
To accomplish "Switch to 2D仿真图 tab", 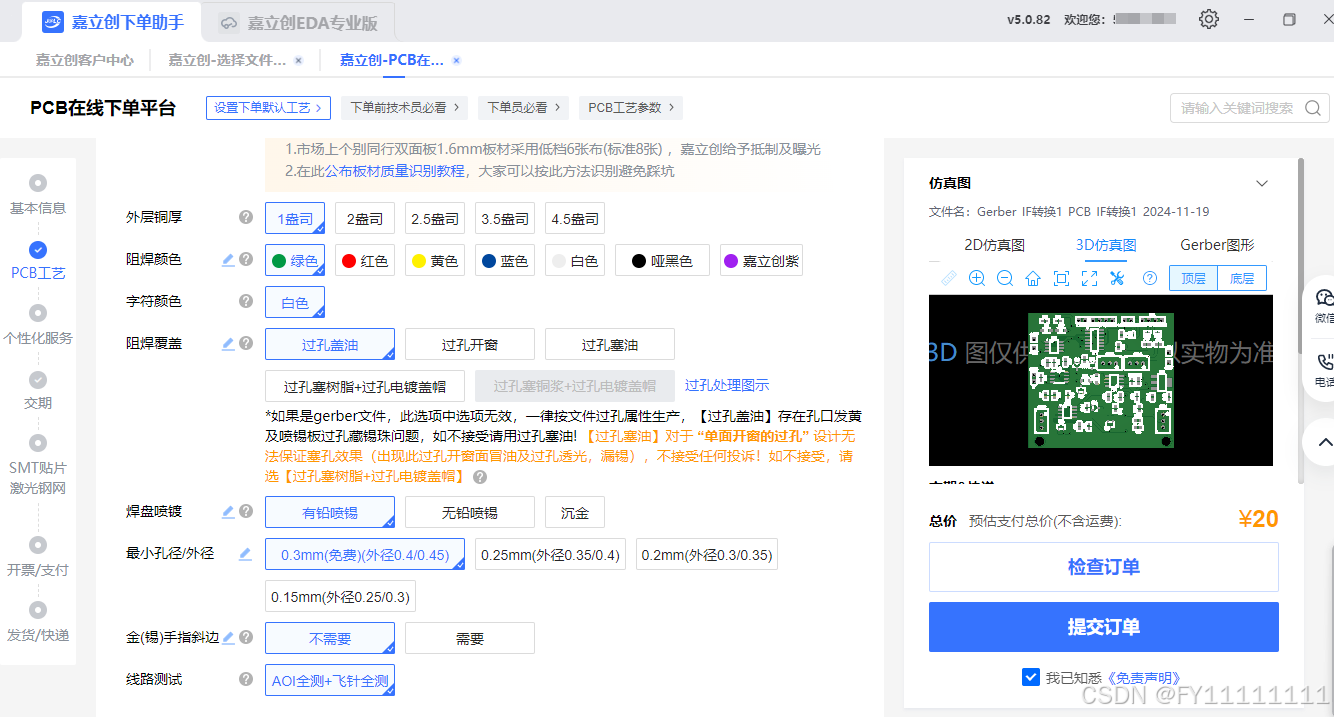I will [x=994, y=245].
